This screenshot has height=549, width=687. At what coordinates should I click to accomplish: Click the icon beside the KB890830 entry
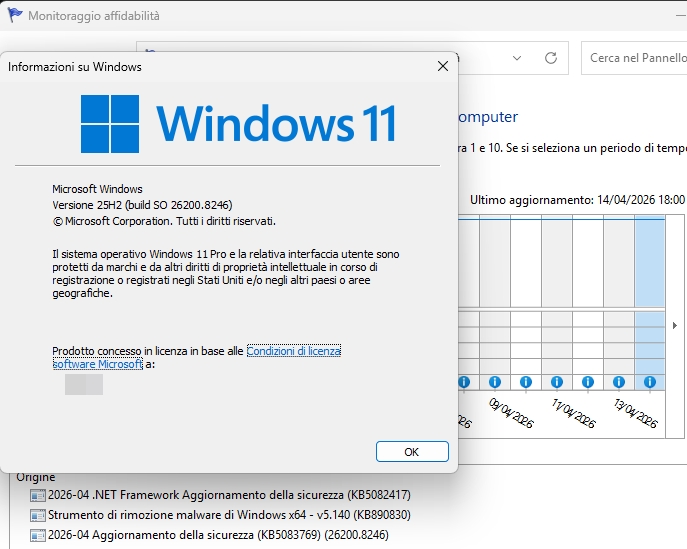(x=38, y=515)
